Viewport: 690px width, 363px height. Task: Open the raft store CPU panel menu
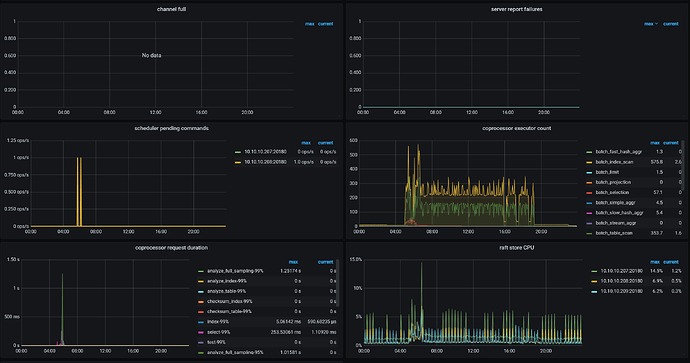point(517,248)
